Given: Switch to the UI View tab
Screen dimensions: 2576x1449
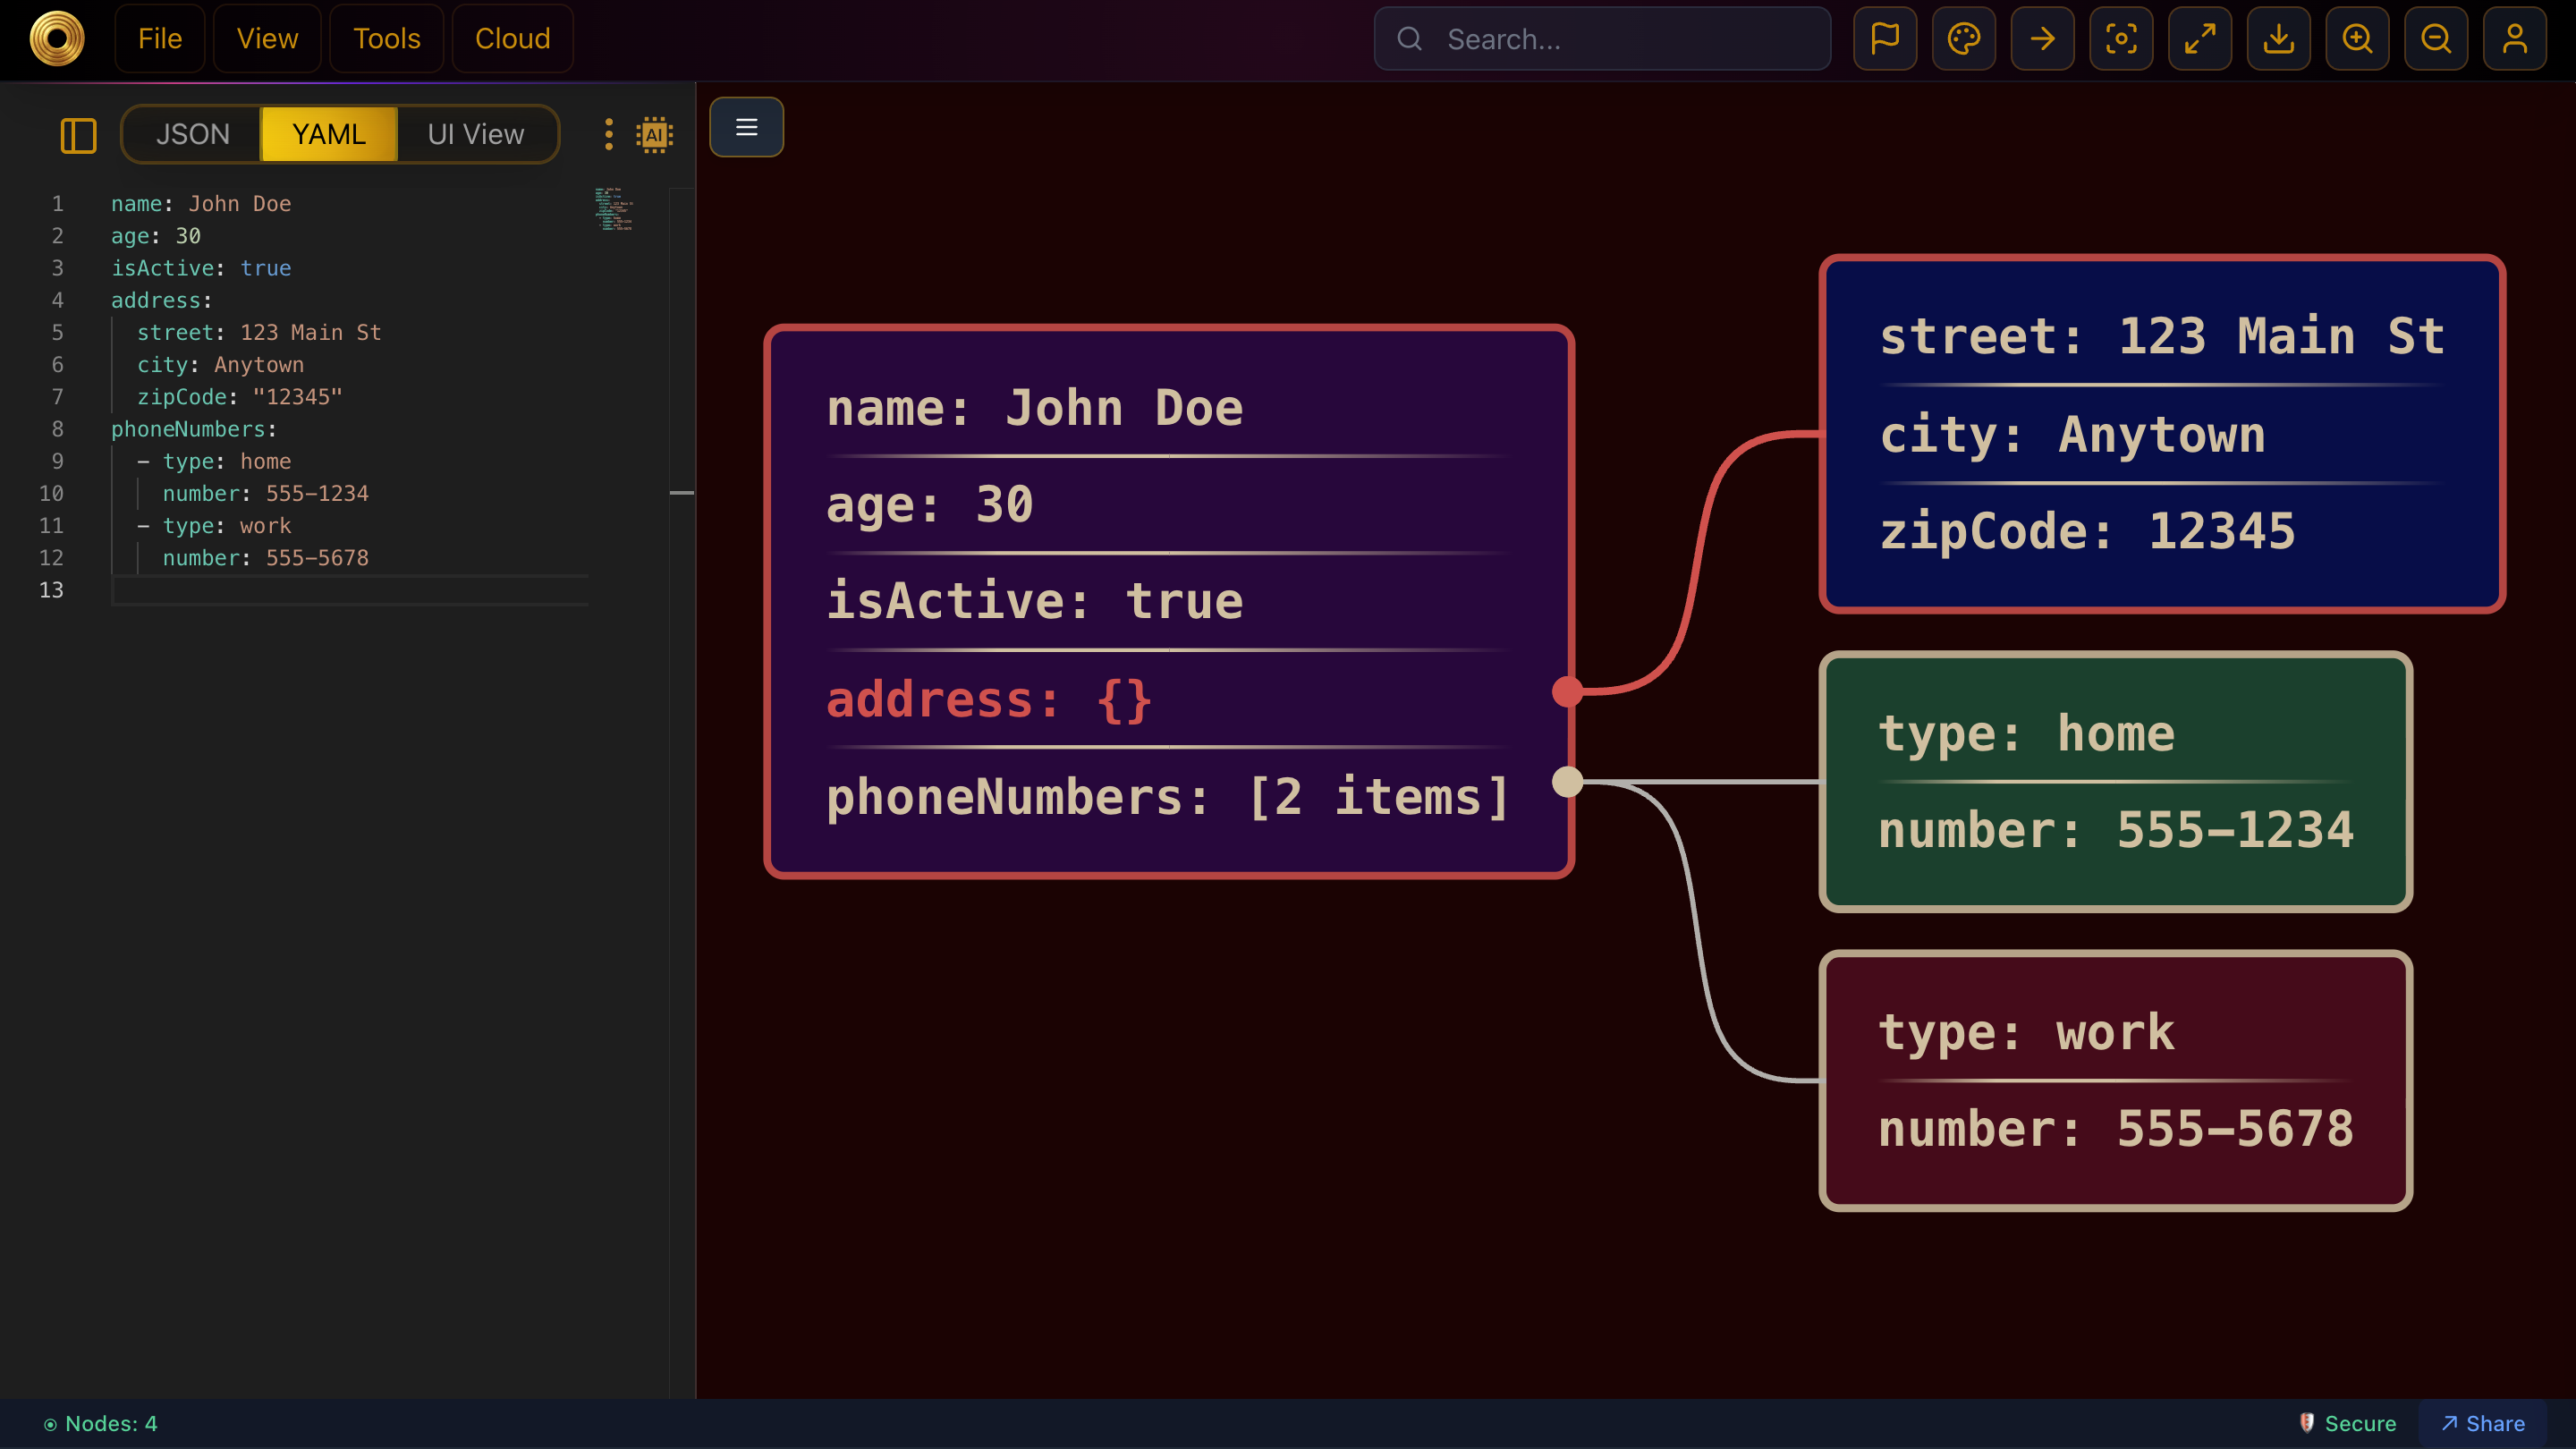Looking at the screenshot, I should click(x=476, y=133).
